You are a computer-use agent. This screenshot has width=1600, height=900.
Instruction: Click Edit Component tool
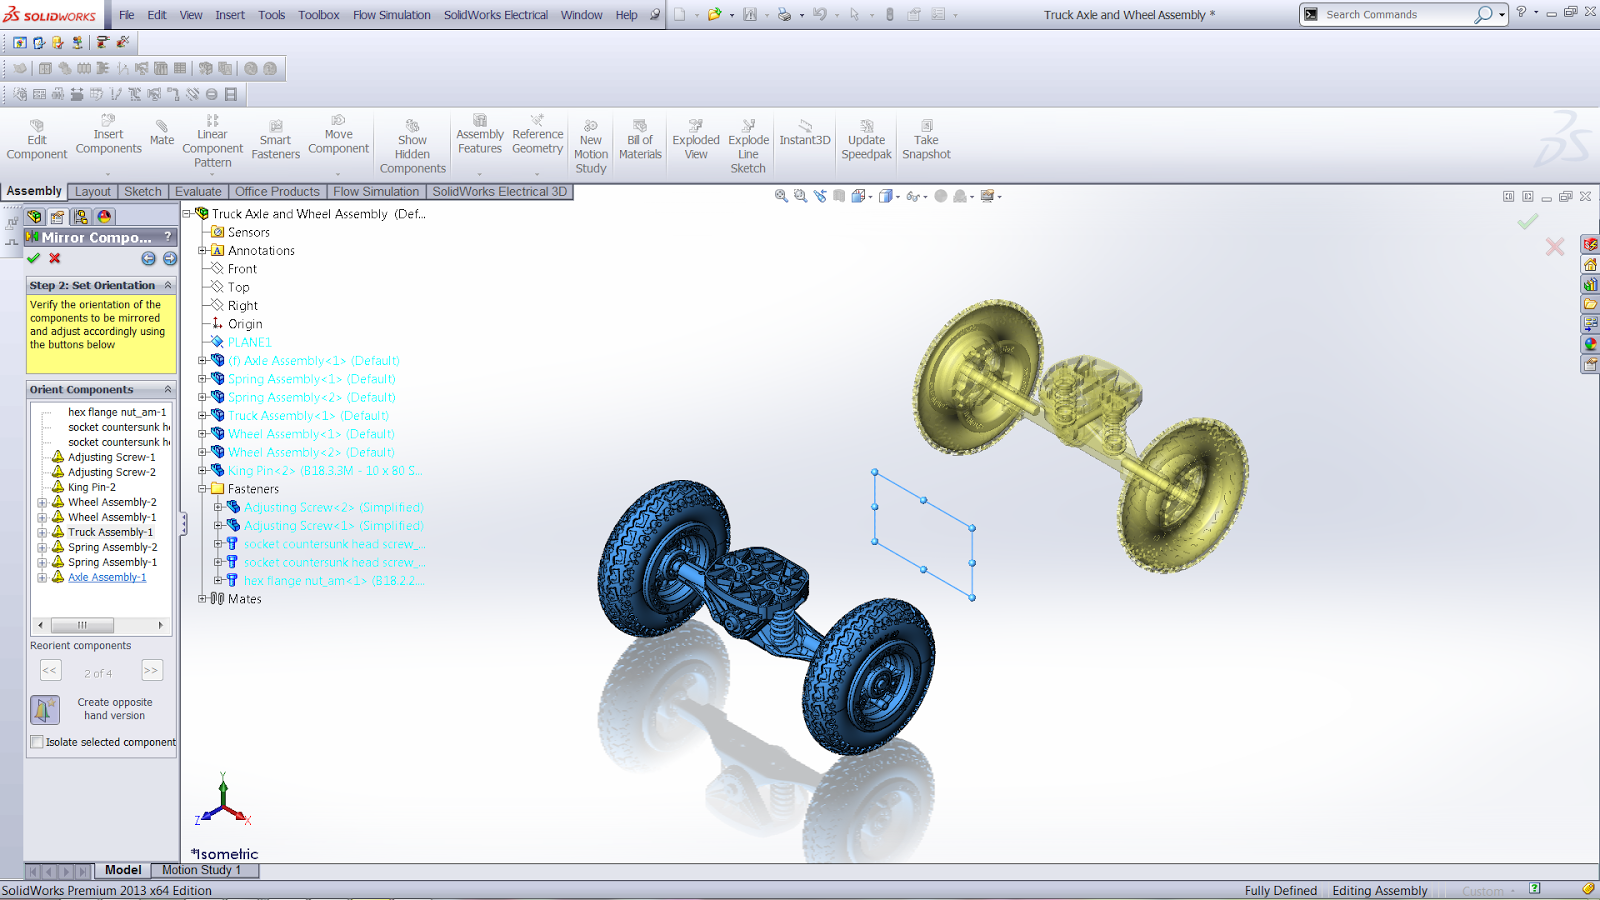(x=37, y=140)
